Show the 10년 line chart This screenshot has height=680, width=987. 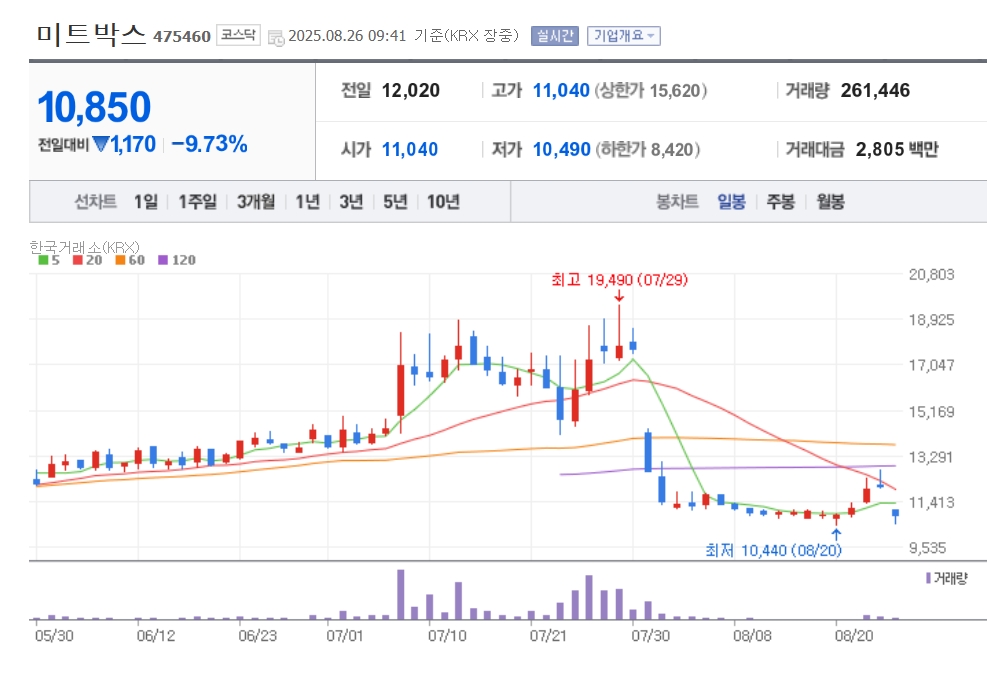coord(443,201)
